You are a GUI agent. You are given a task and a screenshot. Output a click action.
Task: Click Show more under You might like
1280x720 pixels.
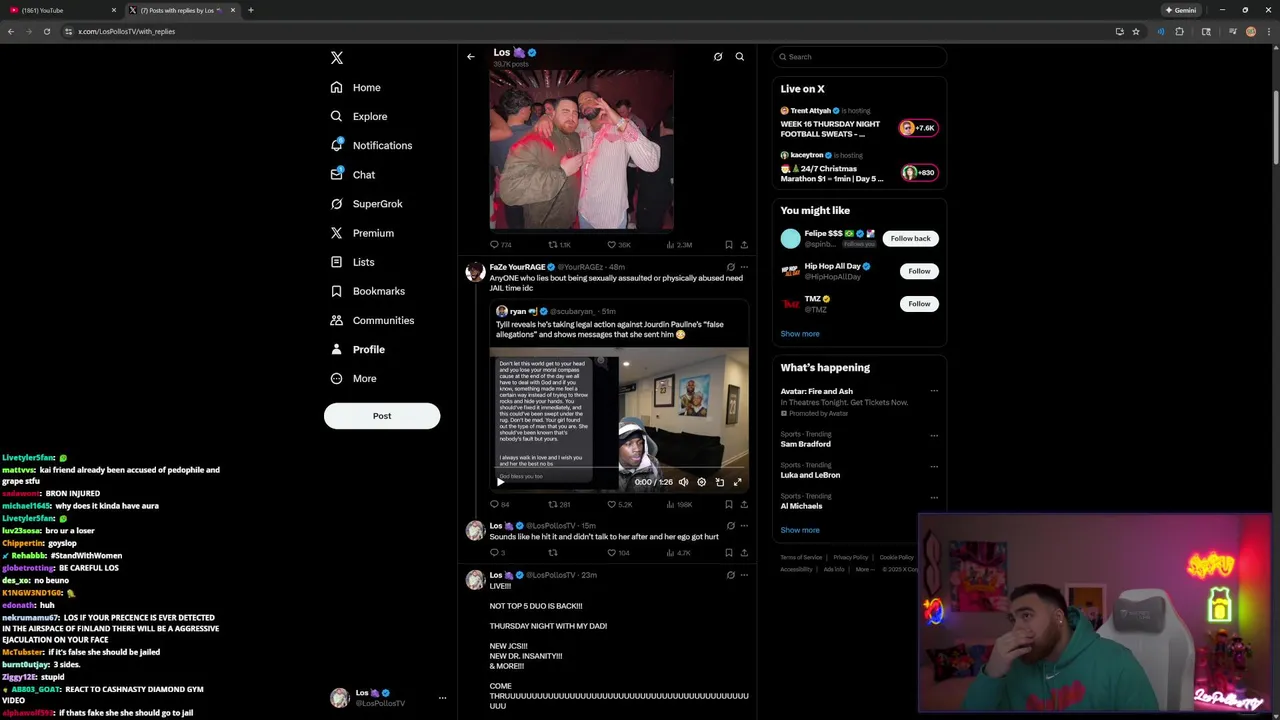[x=800, y=333]
